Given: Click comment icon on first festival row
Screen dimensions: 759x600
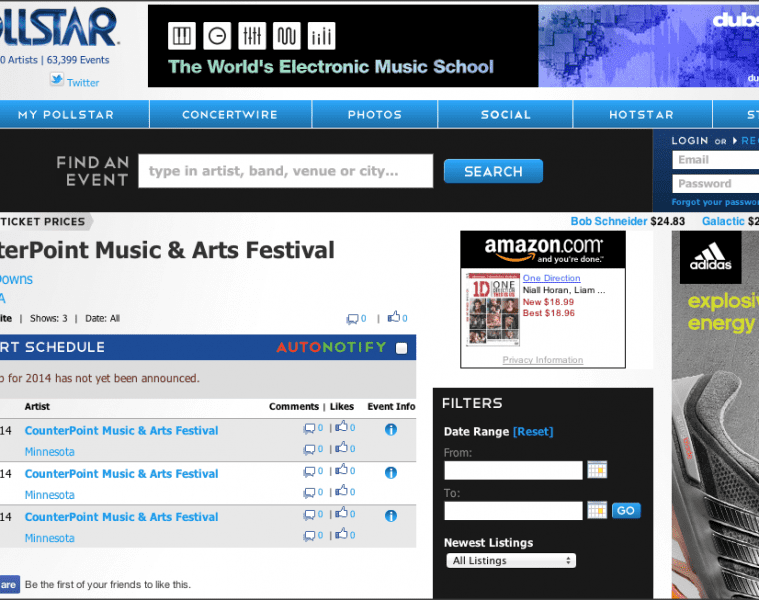Looking at the screenshot, I should pos(309,430).
